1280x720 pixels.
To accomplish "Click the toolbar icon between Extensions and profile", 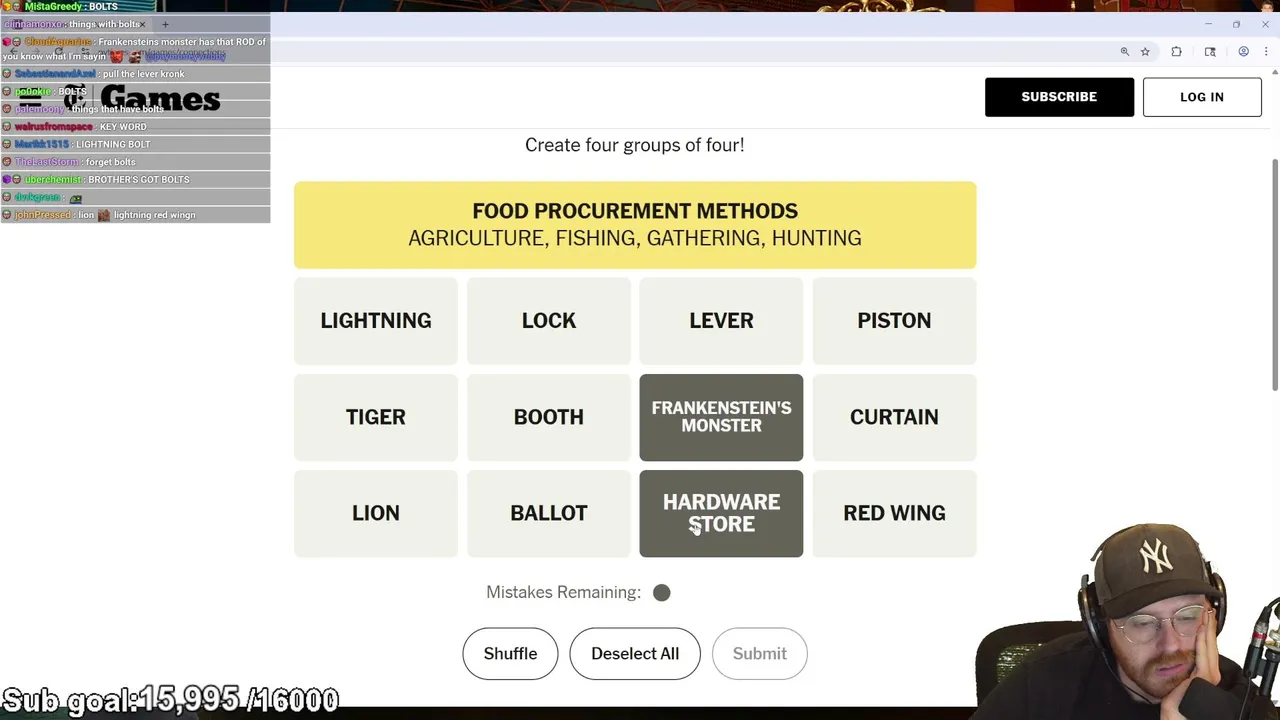I will 1210,52.
